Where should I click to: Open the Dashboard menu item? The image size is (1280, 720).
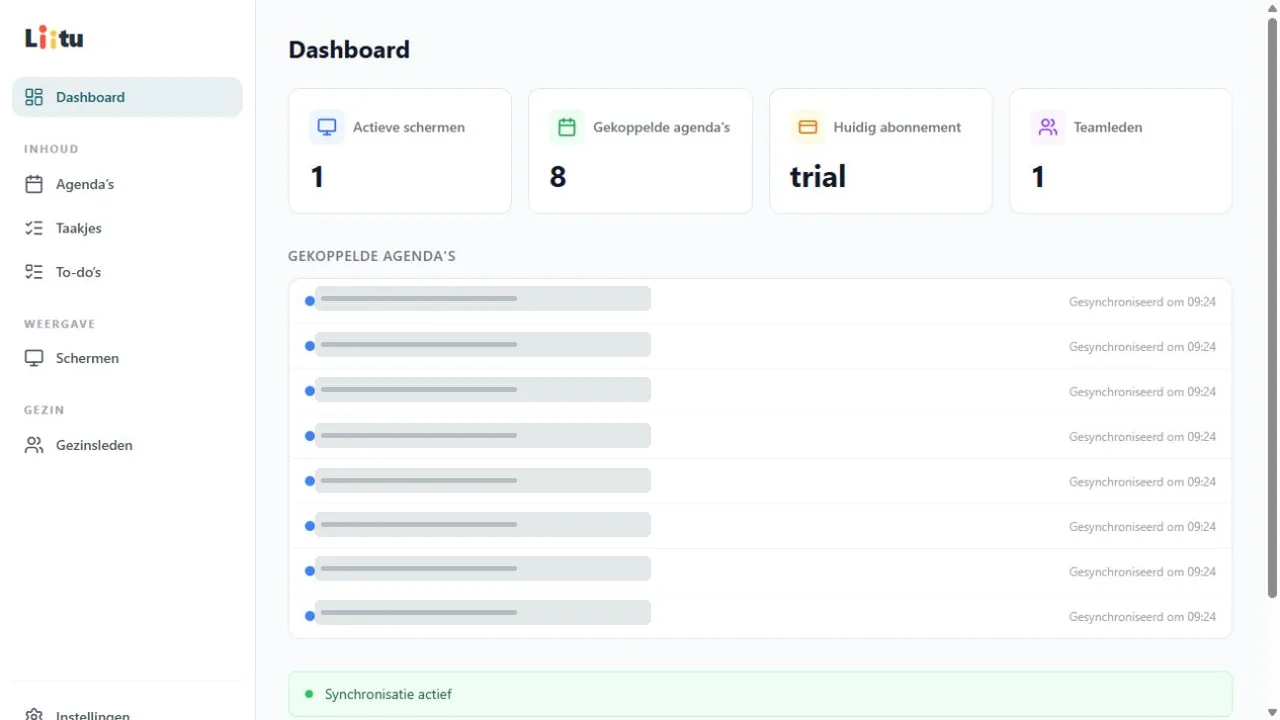tap(127, 97)
